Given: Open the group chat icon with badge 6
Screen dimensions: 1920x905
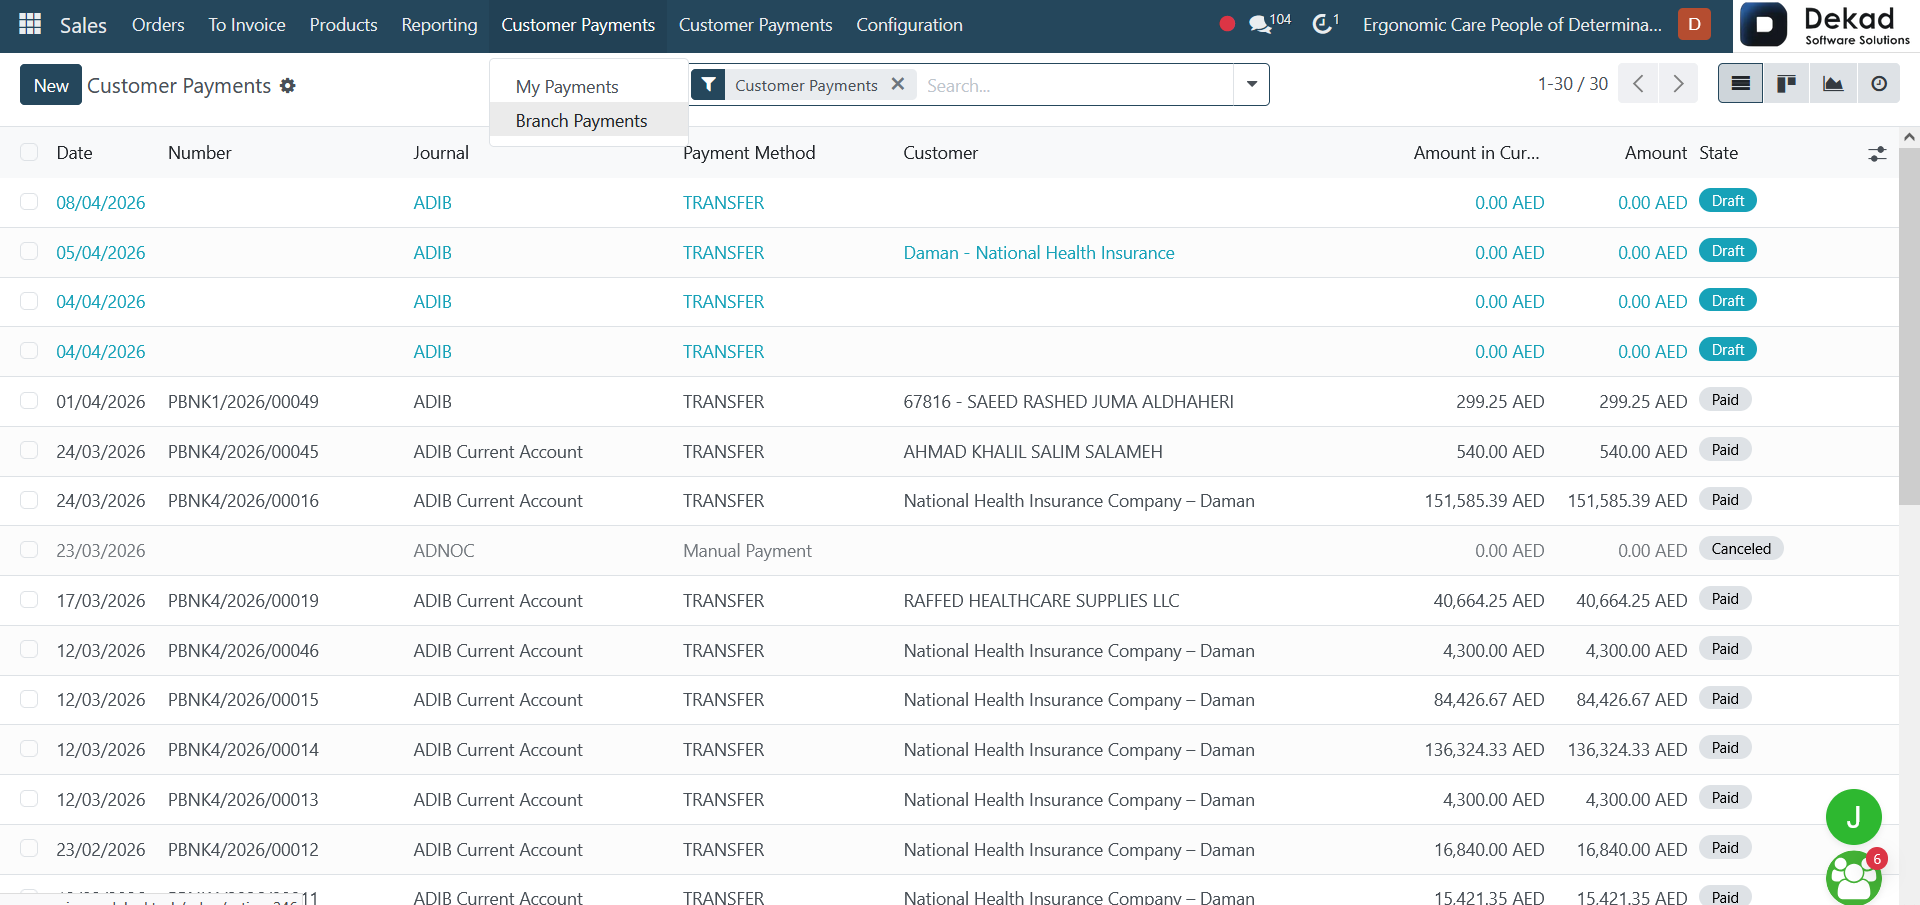Looking at the screenshot, I should click(1853, 878).
